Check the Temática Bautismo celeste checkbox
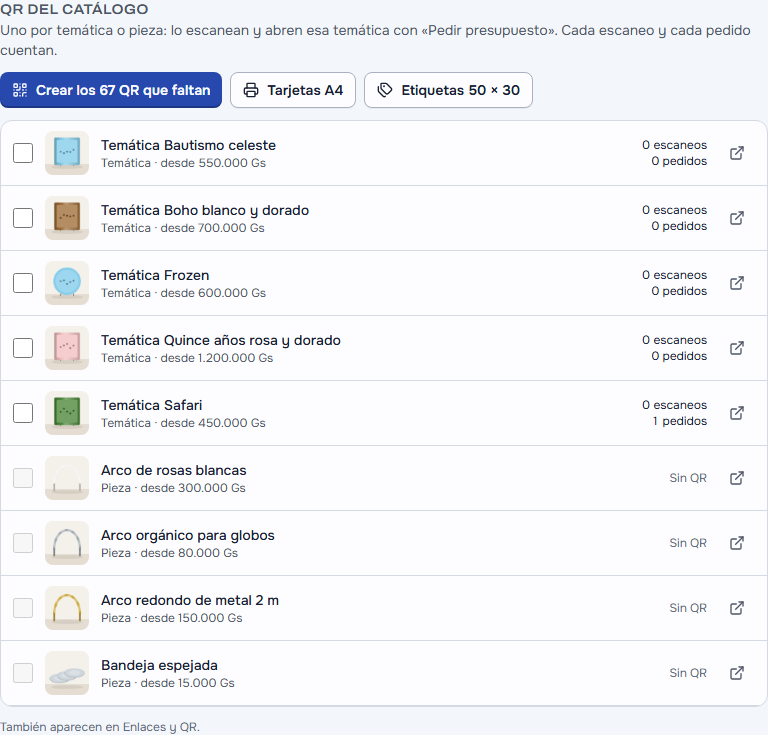 click(x=23, y=153)
